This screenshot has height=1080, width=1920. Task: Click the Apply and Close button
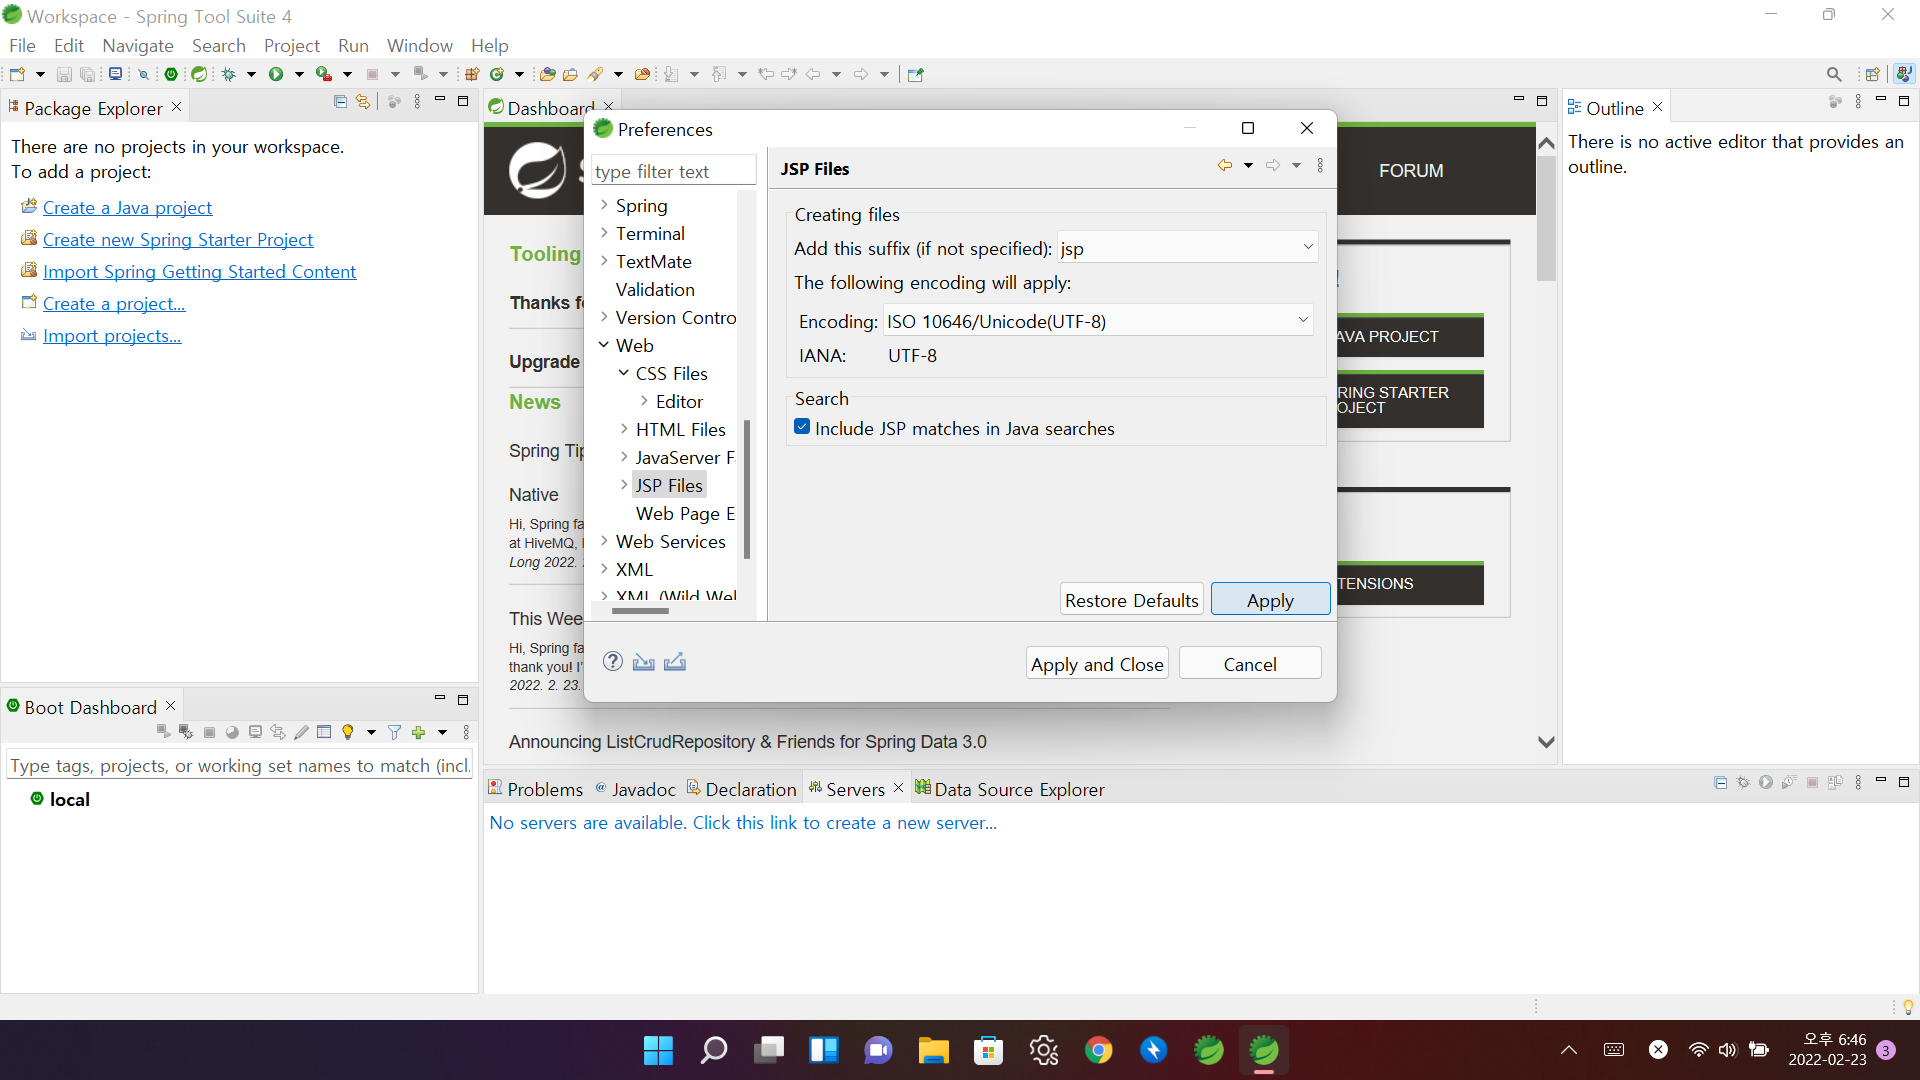pos(1097,664)
